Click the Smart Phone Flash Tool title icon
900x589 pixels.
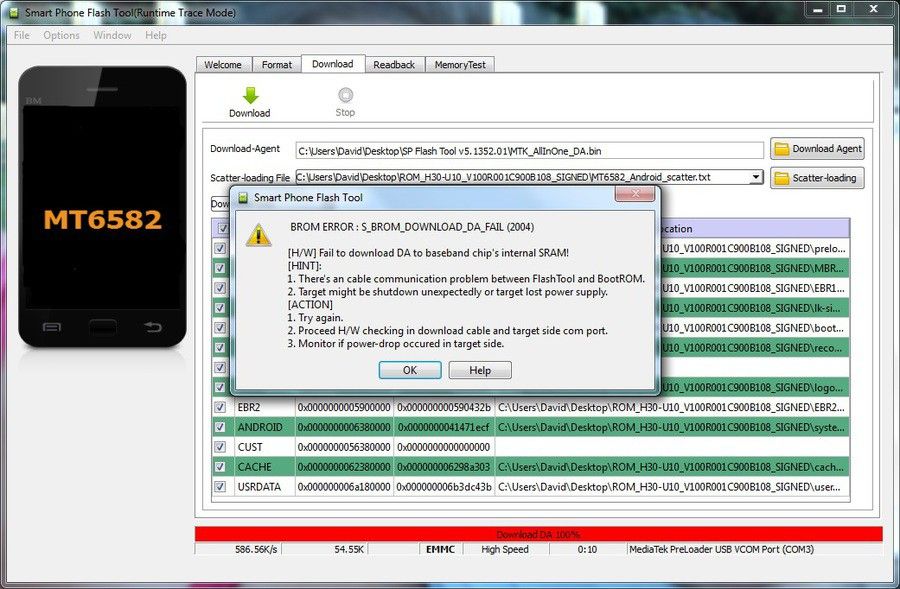243,197
